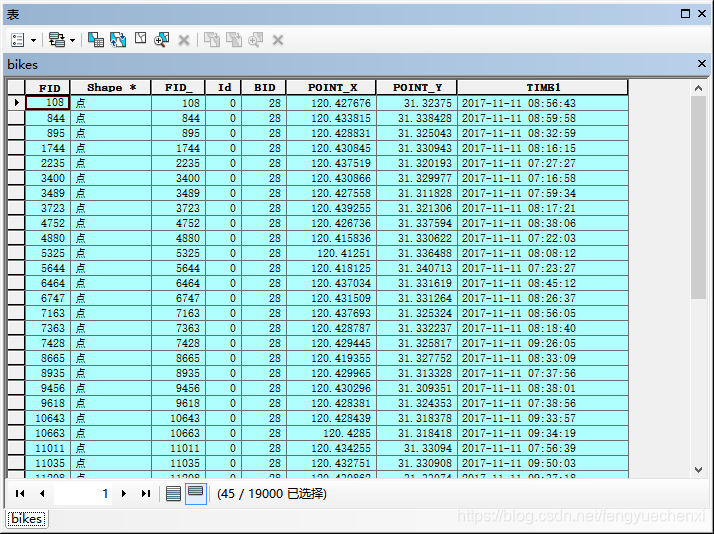
Task: Click POINT_Y value 31.325043
Action: [x=417, y=133]
